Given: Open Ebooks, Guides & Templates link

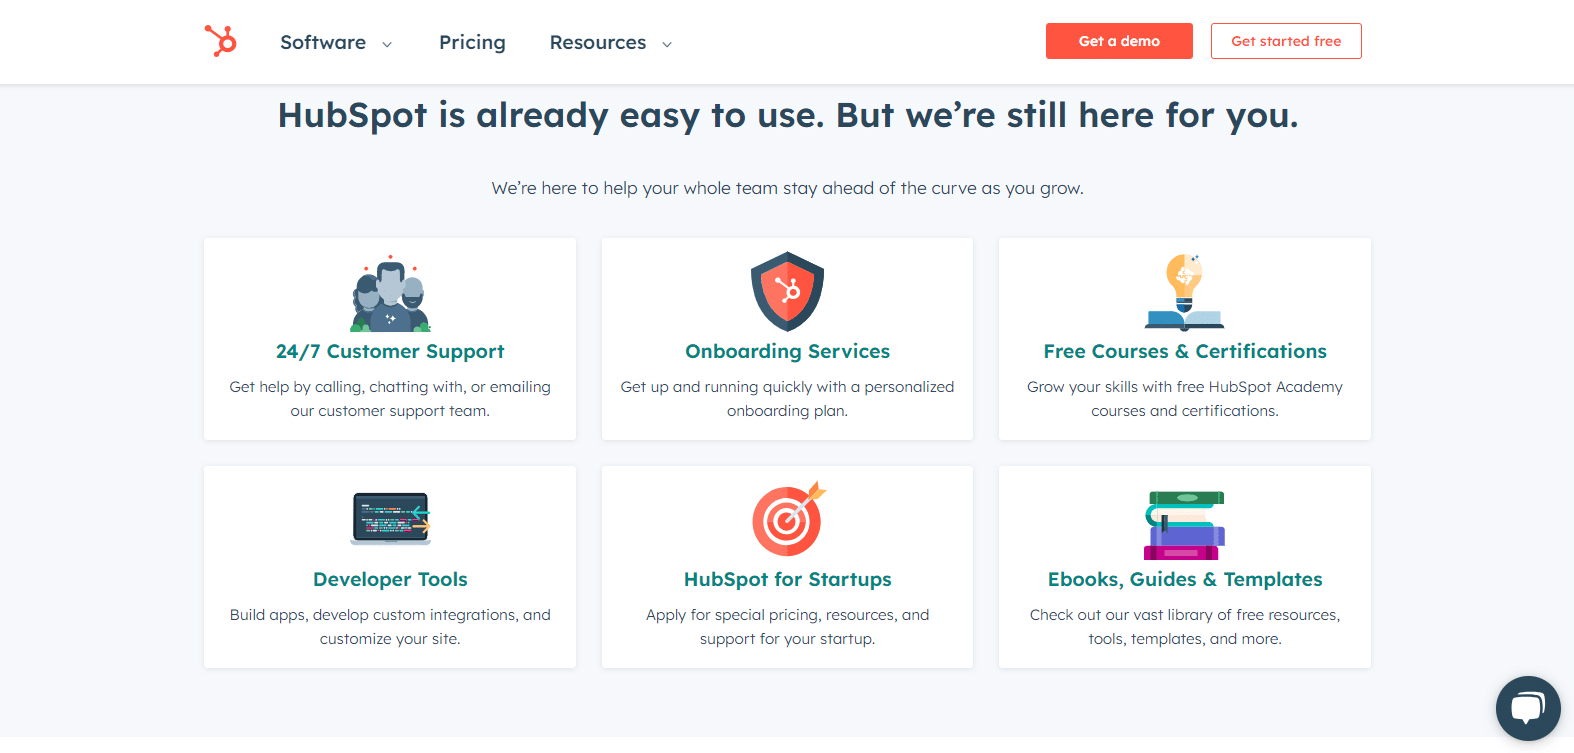Looking at the screenshot, I should pyautogui.click(x=1185, y=579).
